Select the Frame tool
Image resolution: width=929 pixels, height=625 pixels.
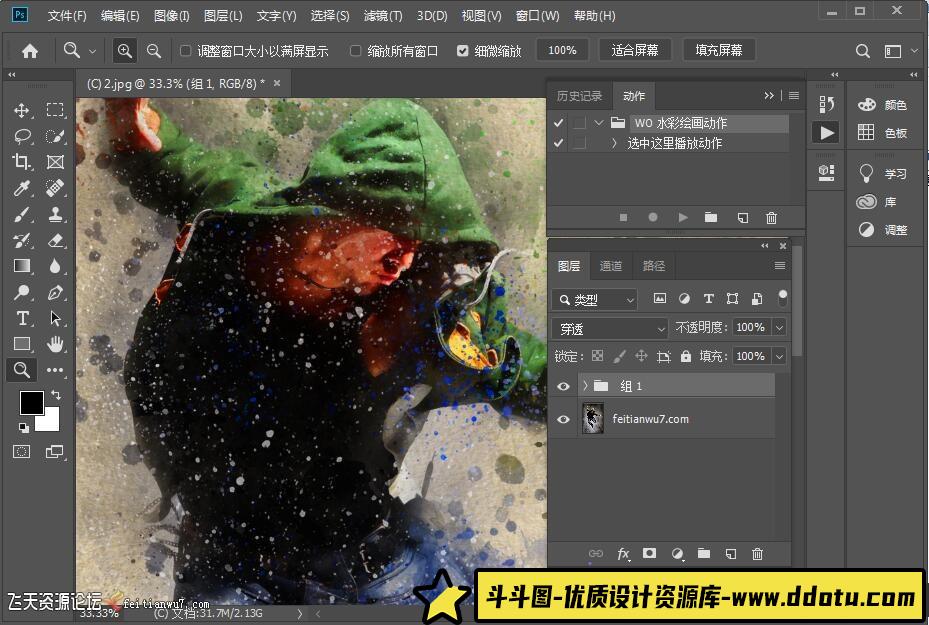[x=55, y=162]
